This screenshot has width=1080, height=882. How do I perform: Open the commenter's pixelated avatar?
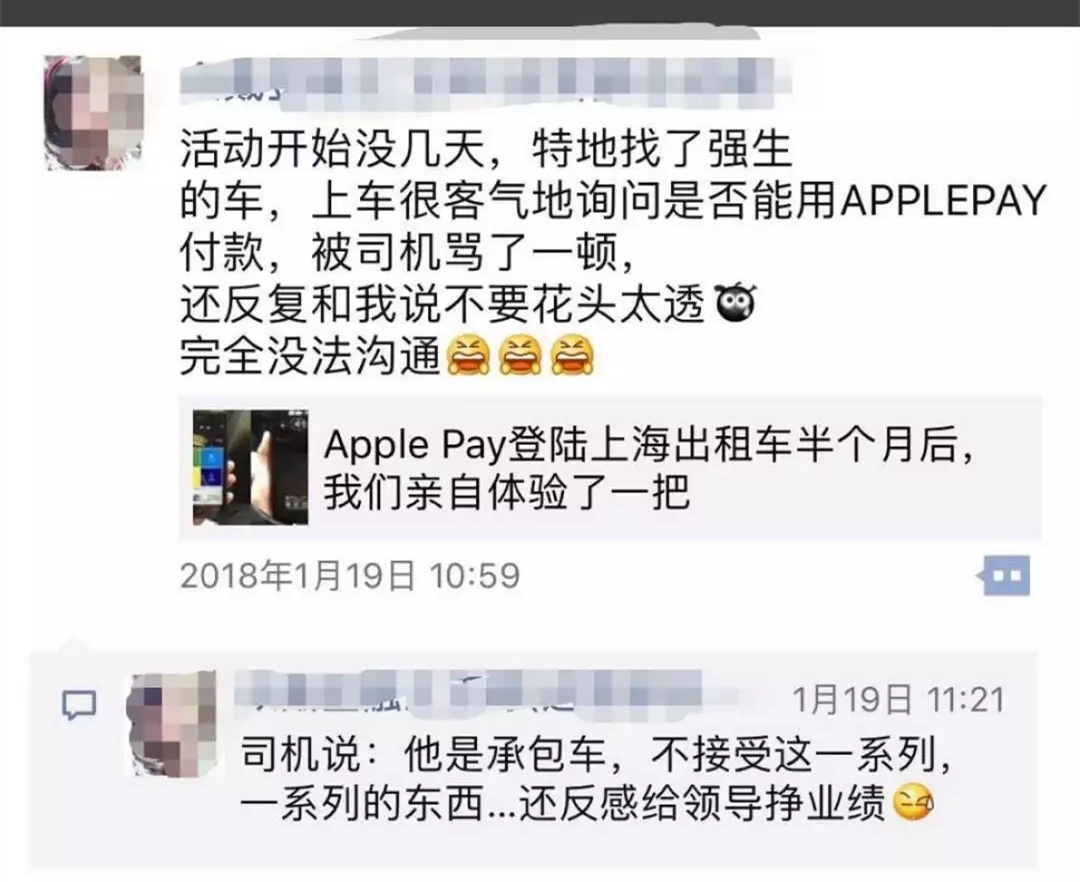(x=173, y=723)
